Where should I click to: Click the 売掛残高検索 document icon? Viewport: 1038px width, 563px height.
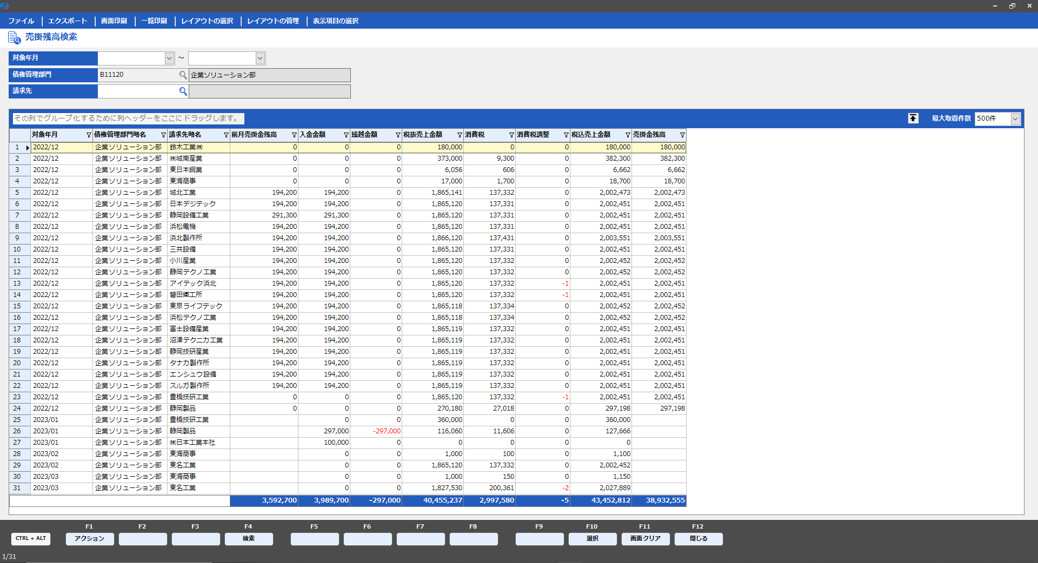14,38
